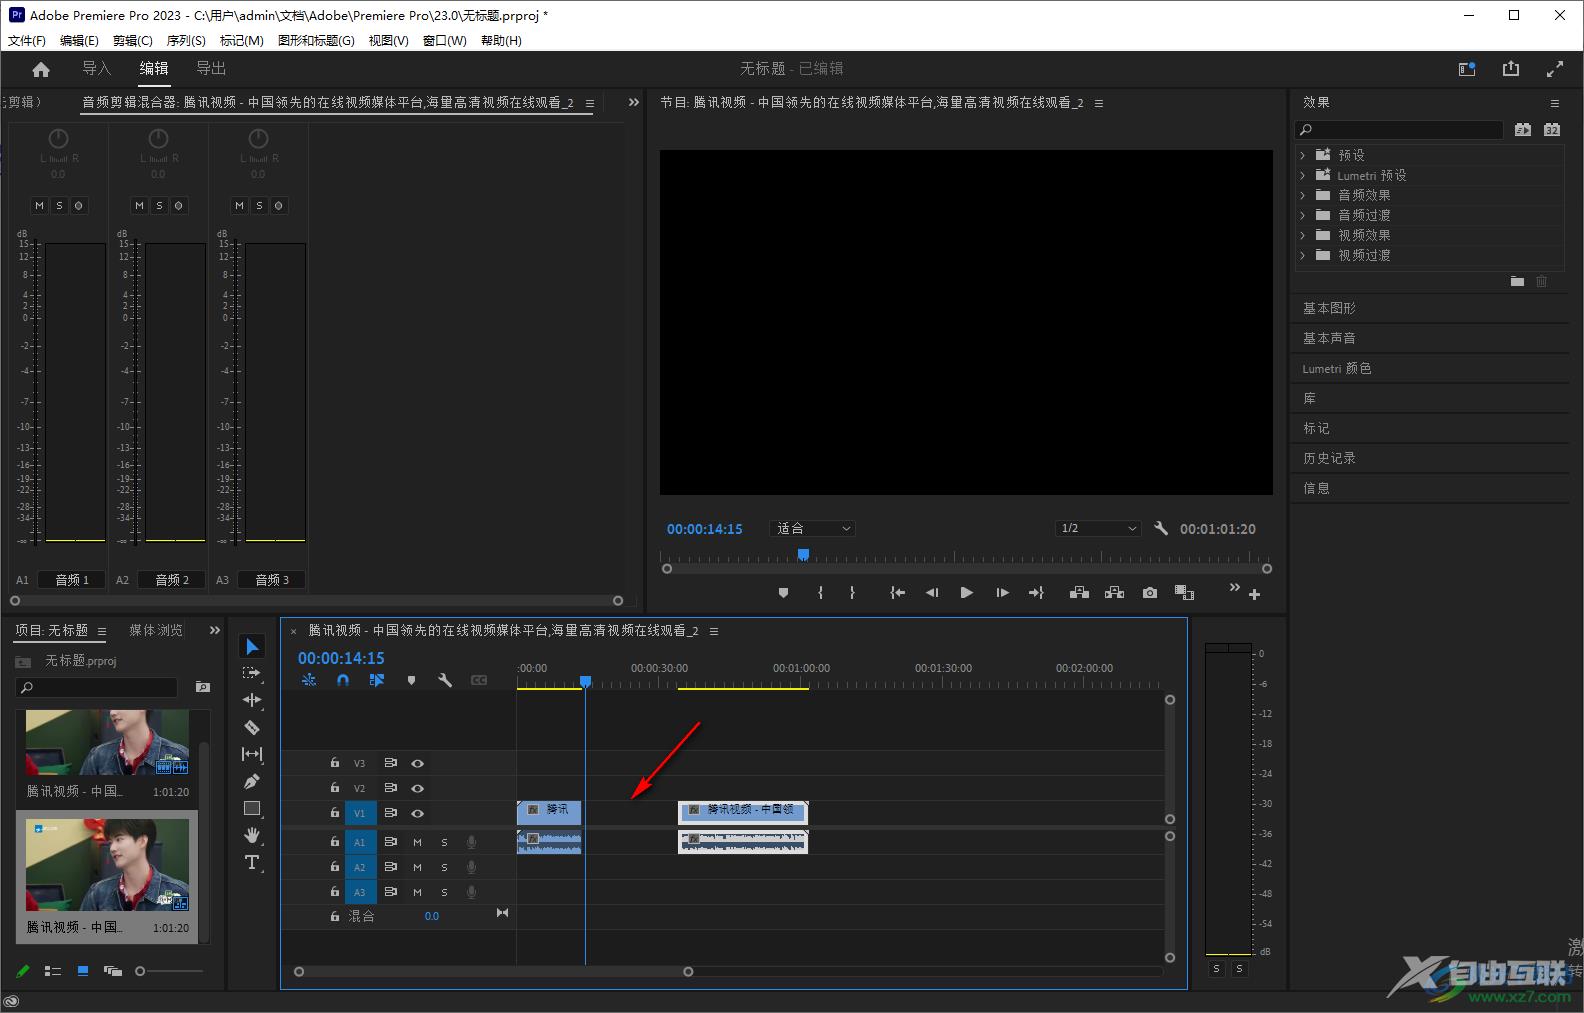Open the 基本图形 panel
The image size is (1584, 1013).
point(1329,308)
